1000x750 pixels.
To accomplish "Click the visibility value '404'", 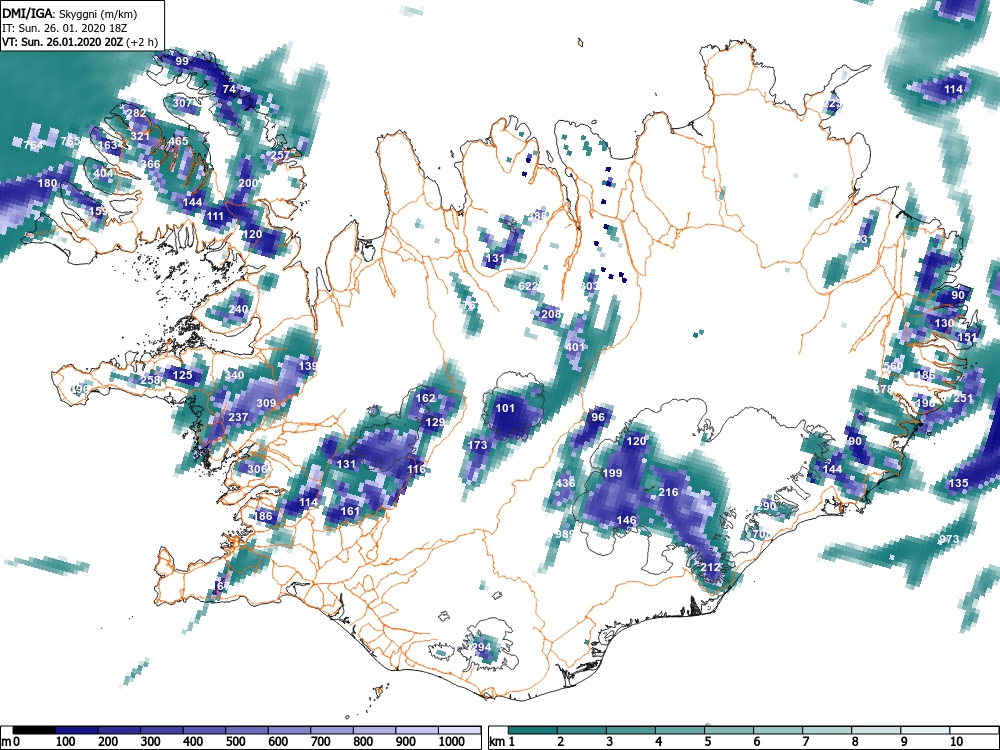I will [103, 173].
